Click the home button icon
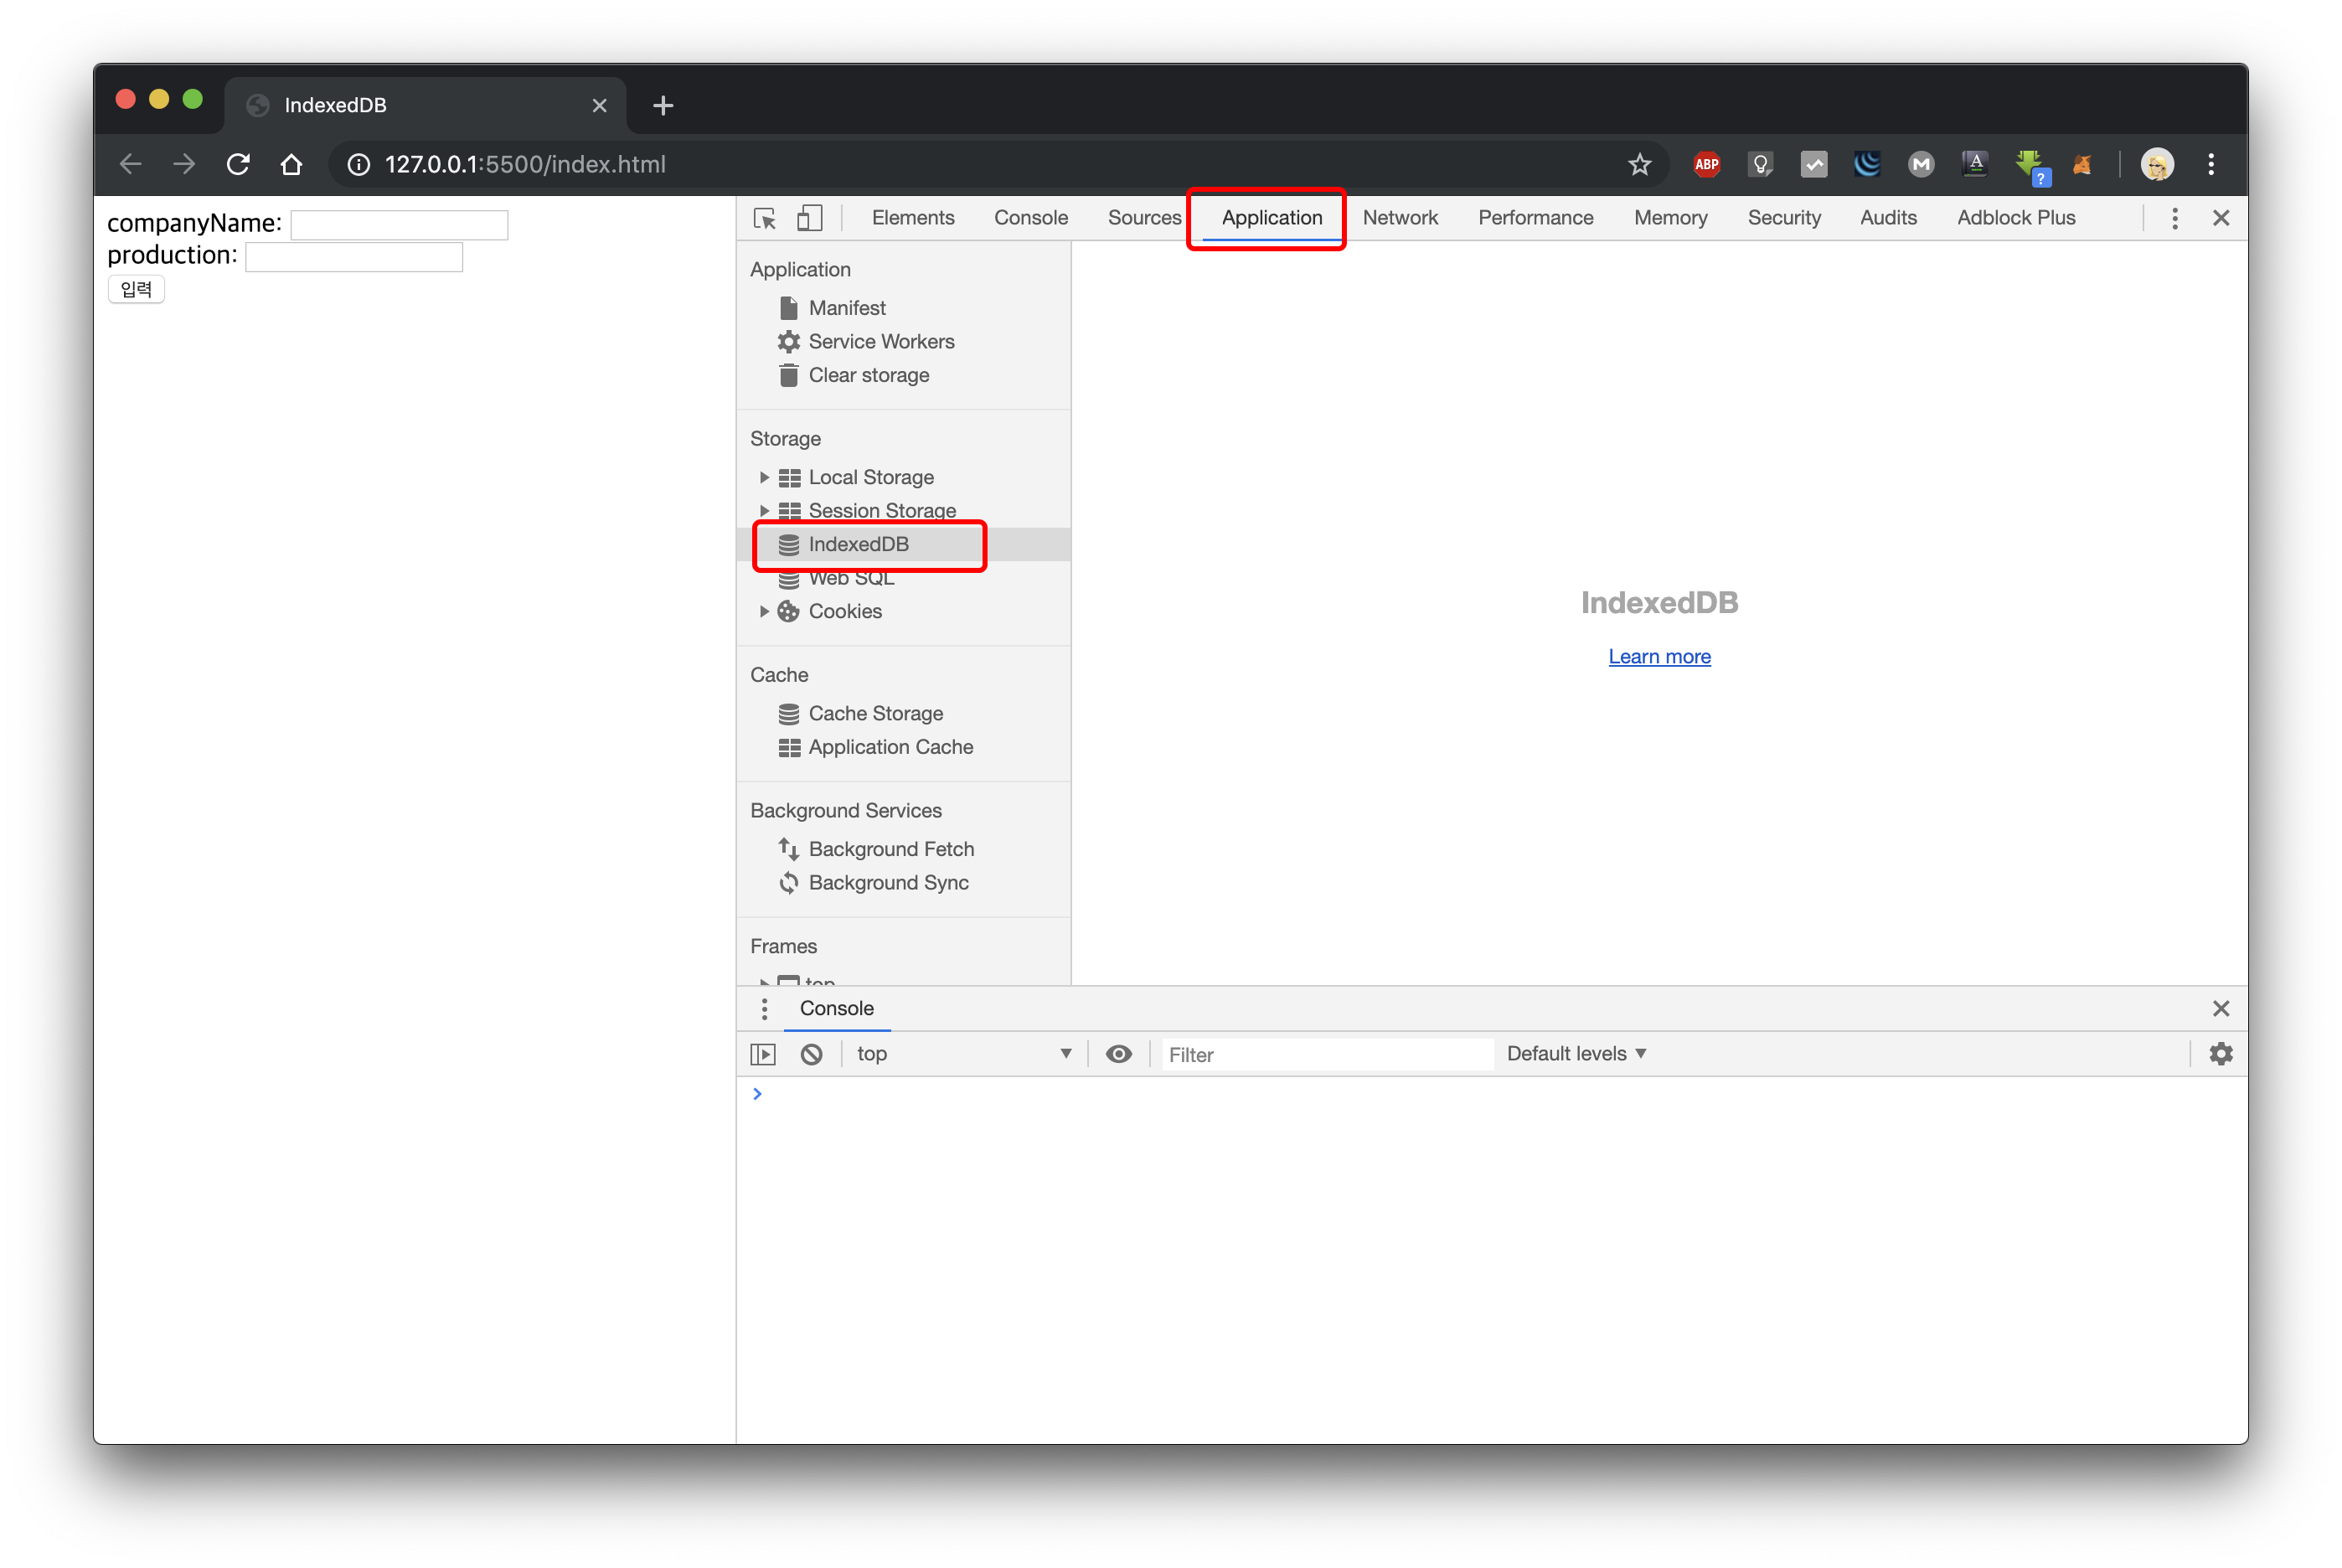This screenshot has width=2342, height=1568. click(x=291, y=165)
